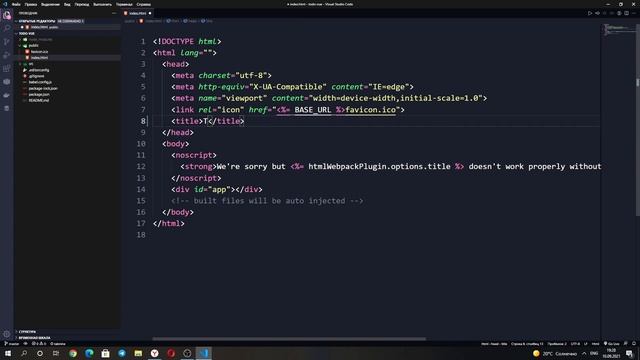Open the Run and Debug view

tap(7, 55)
